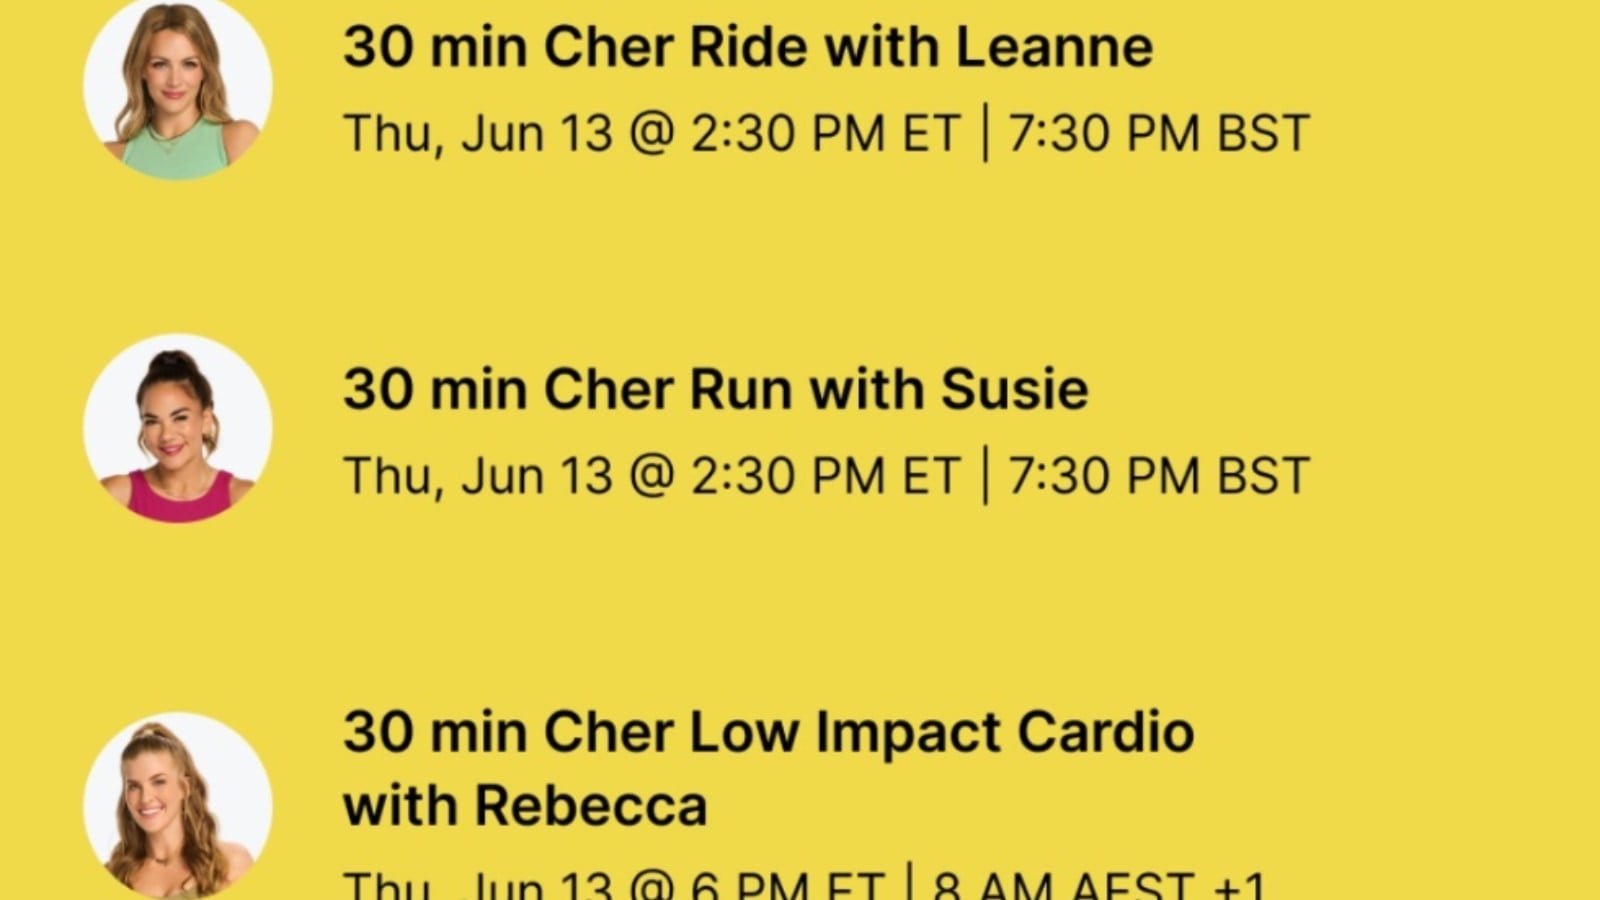Tap Susie's circular profile photo
Viewport: 1600px width, 900px height.
[178, 428]
